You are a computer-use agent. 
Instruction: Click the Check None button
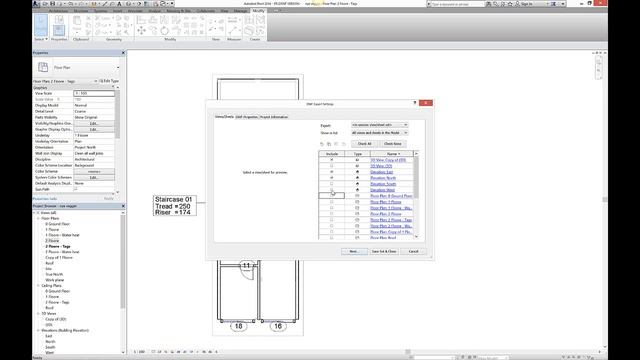[393, 144]
